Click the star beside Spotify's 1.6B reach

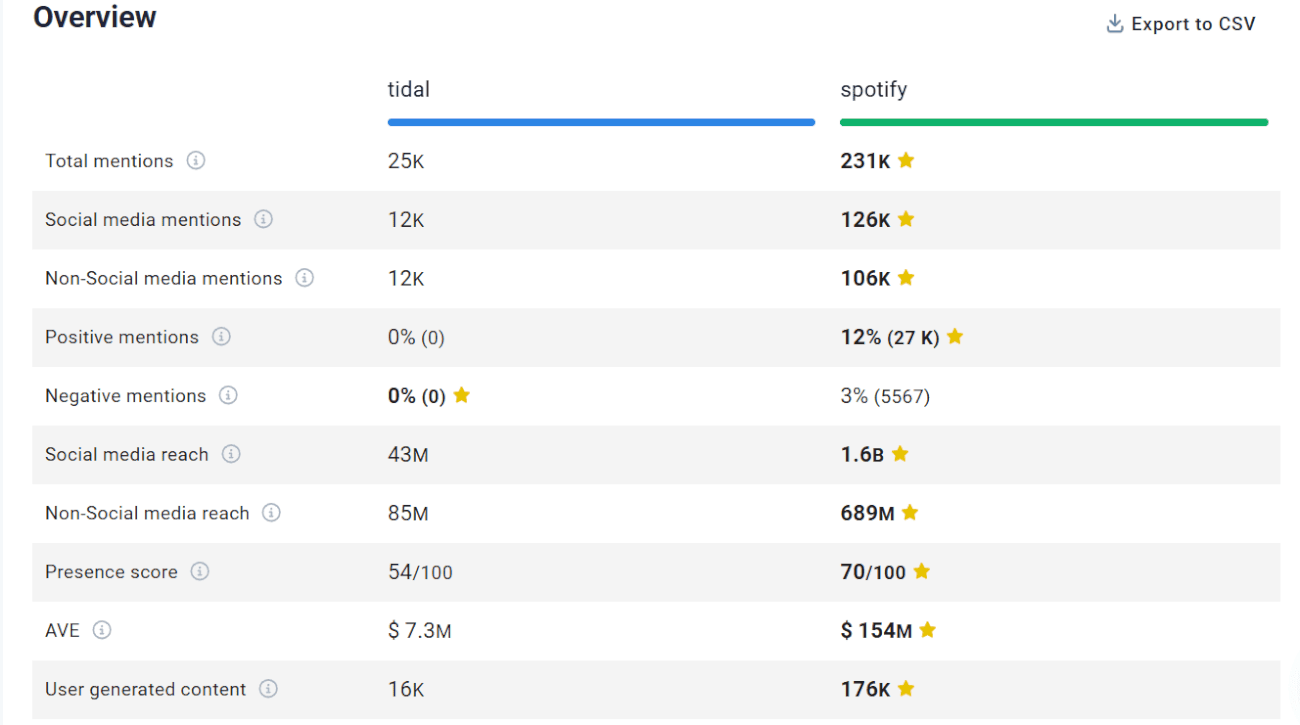pyautogui.click(x=898, y=453)
